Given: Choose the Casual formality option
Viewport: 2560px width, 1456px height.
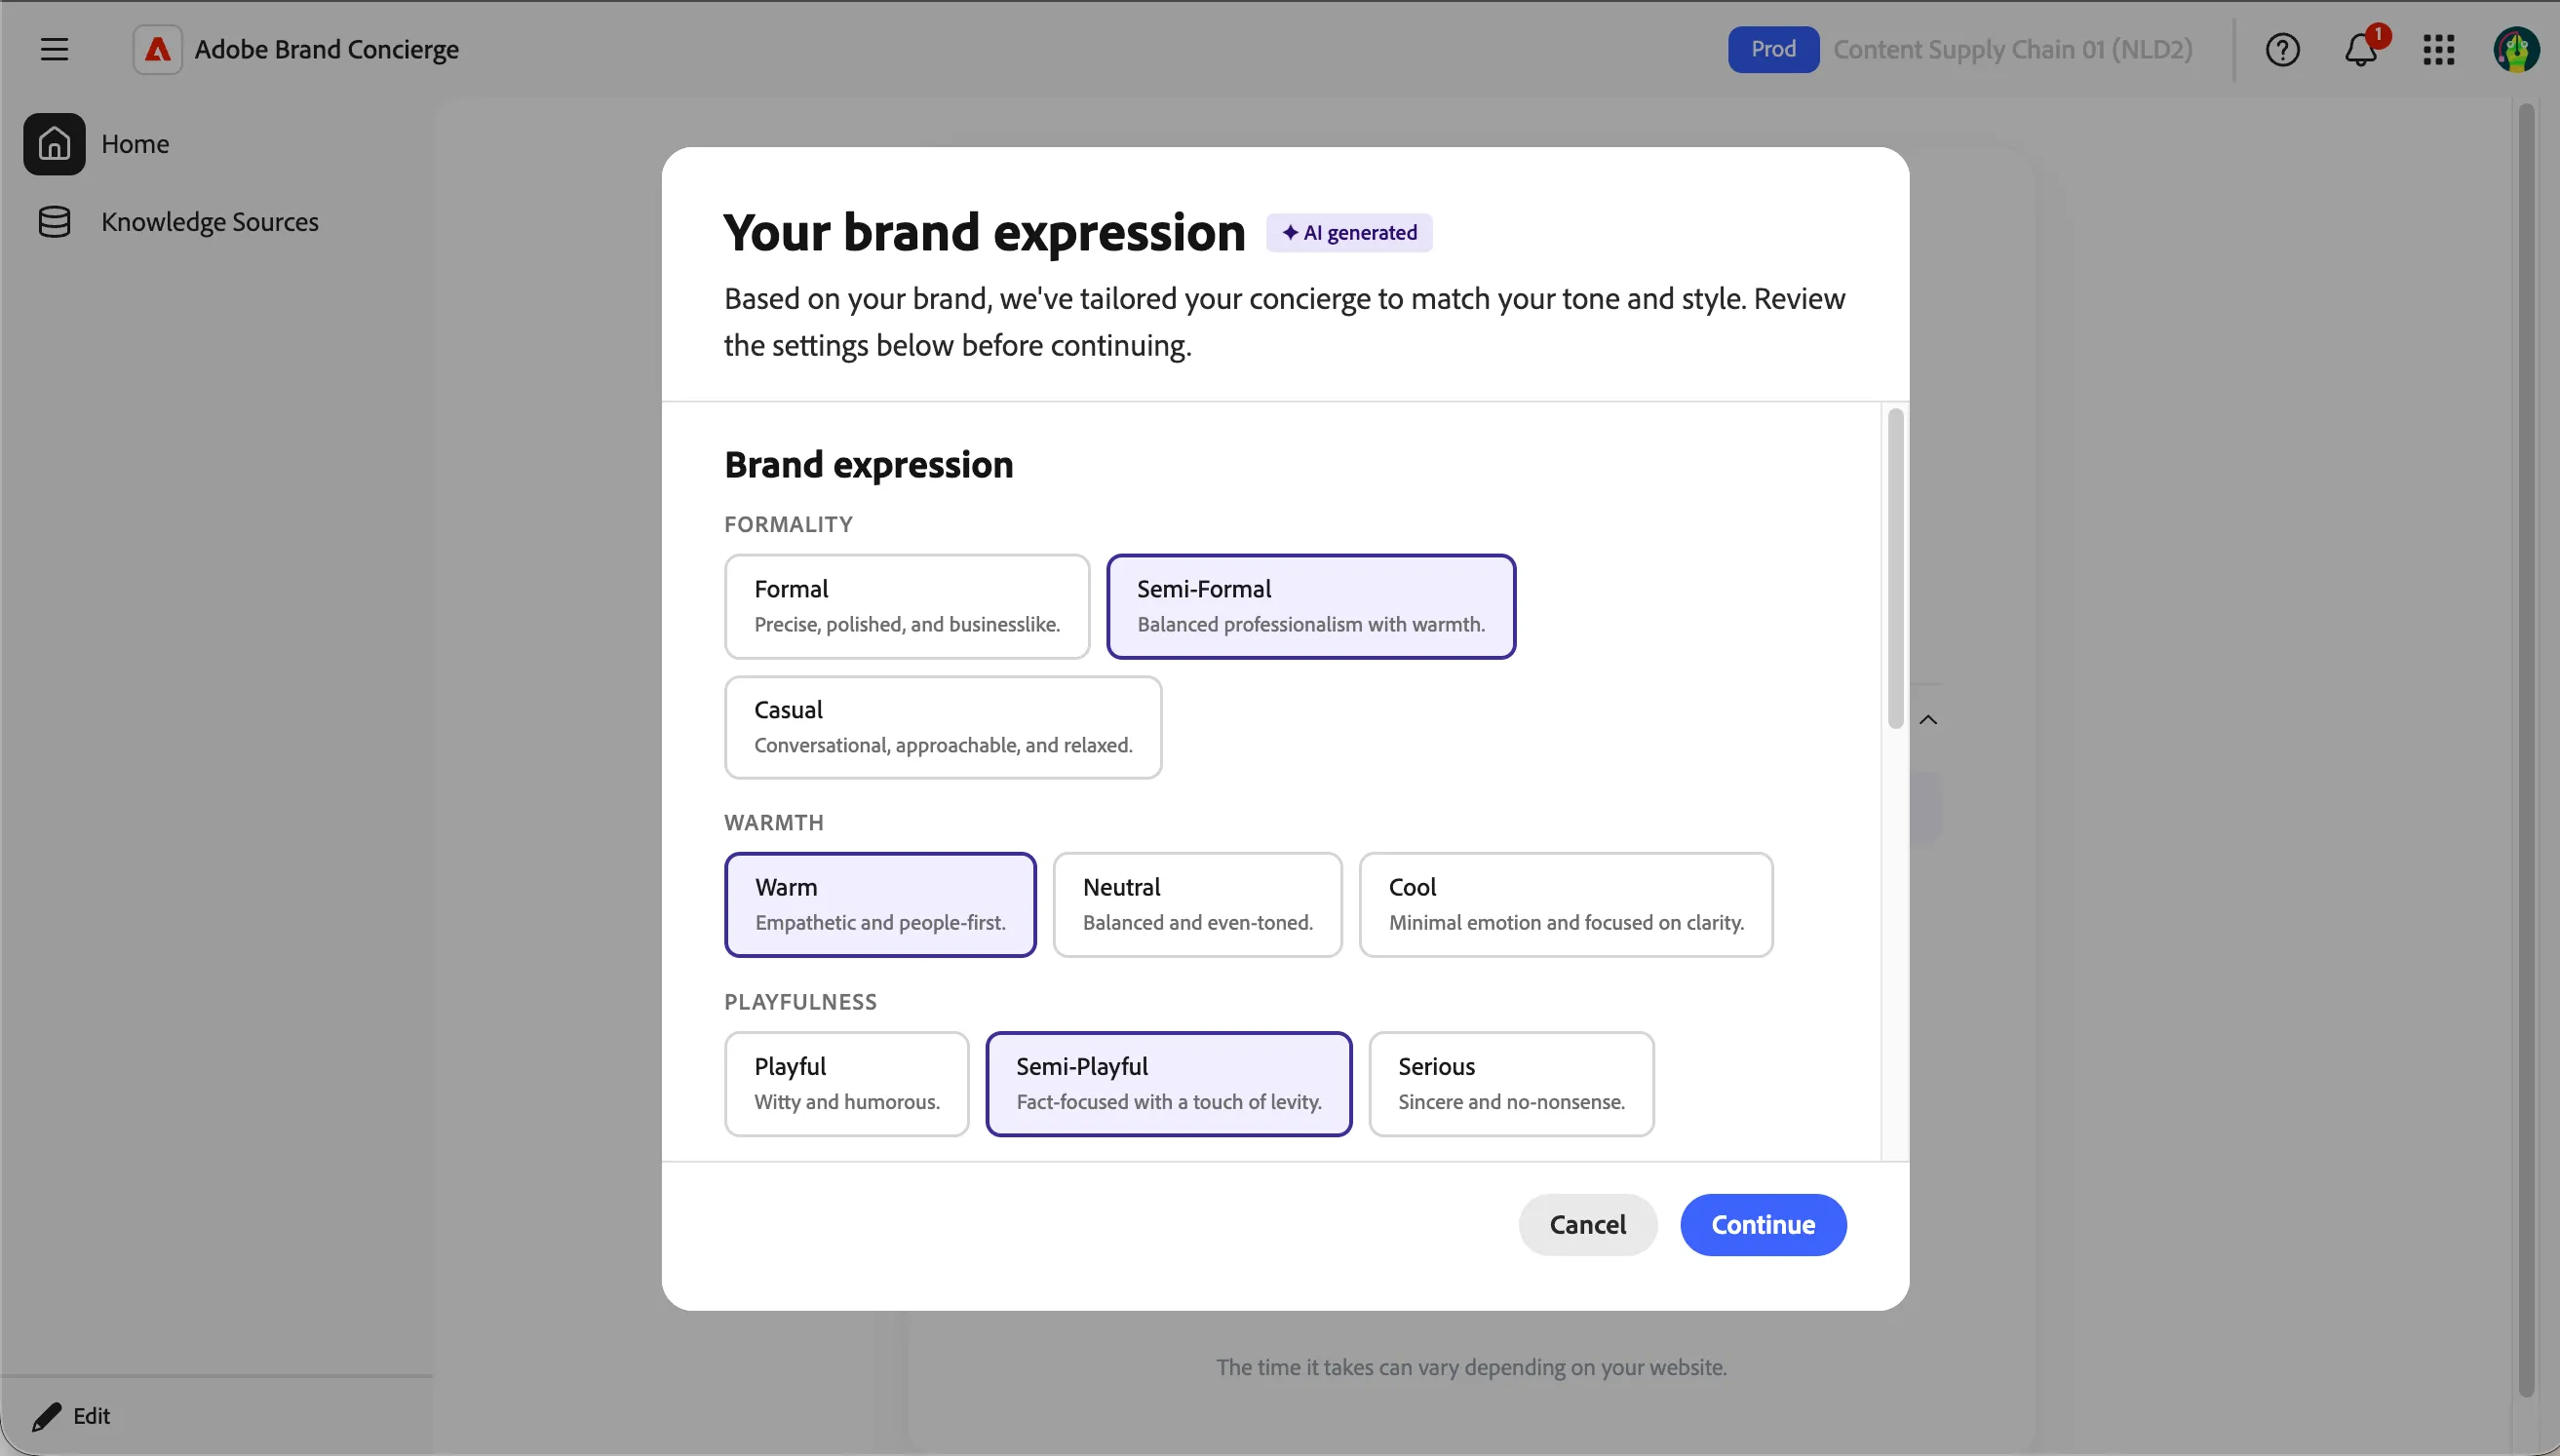Looking at the screenshot, I should 943,727.
